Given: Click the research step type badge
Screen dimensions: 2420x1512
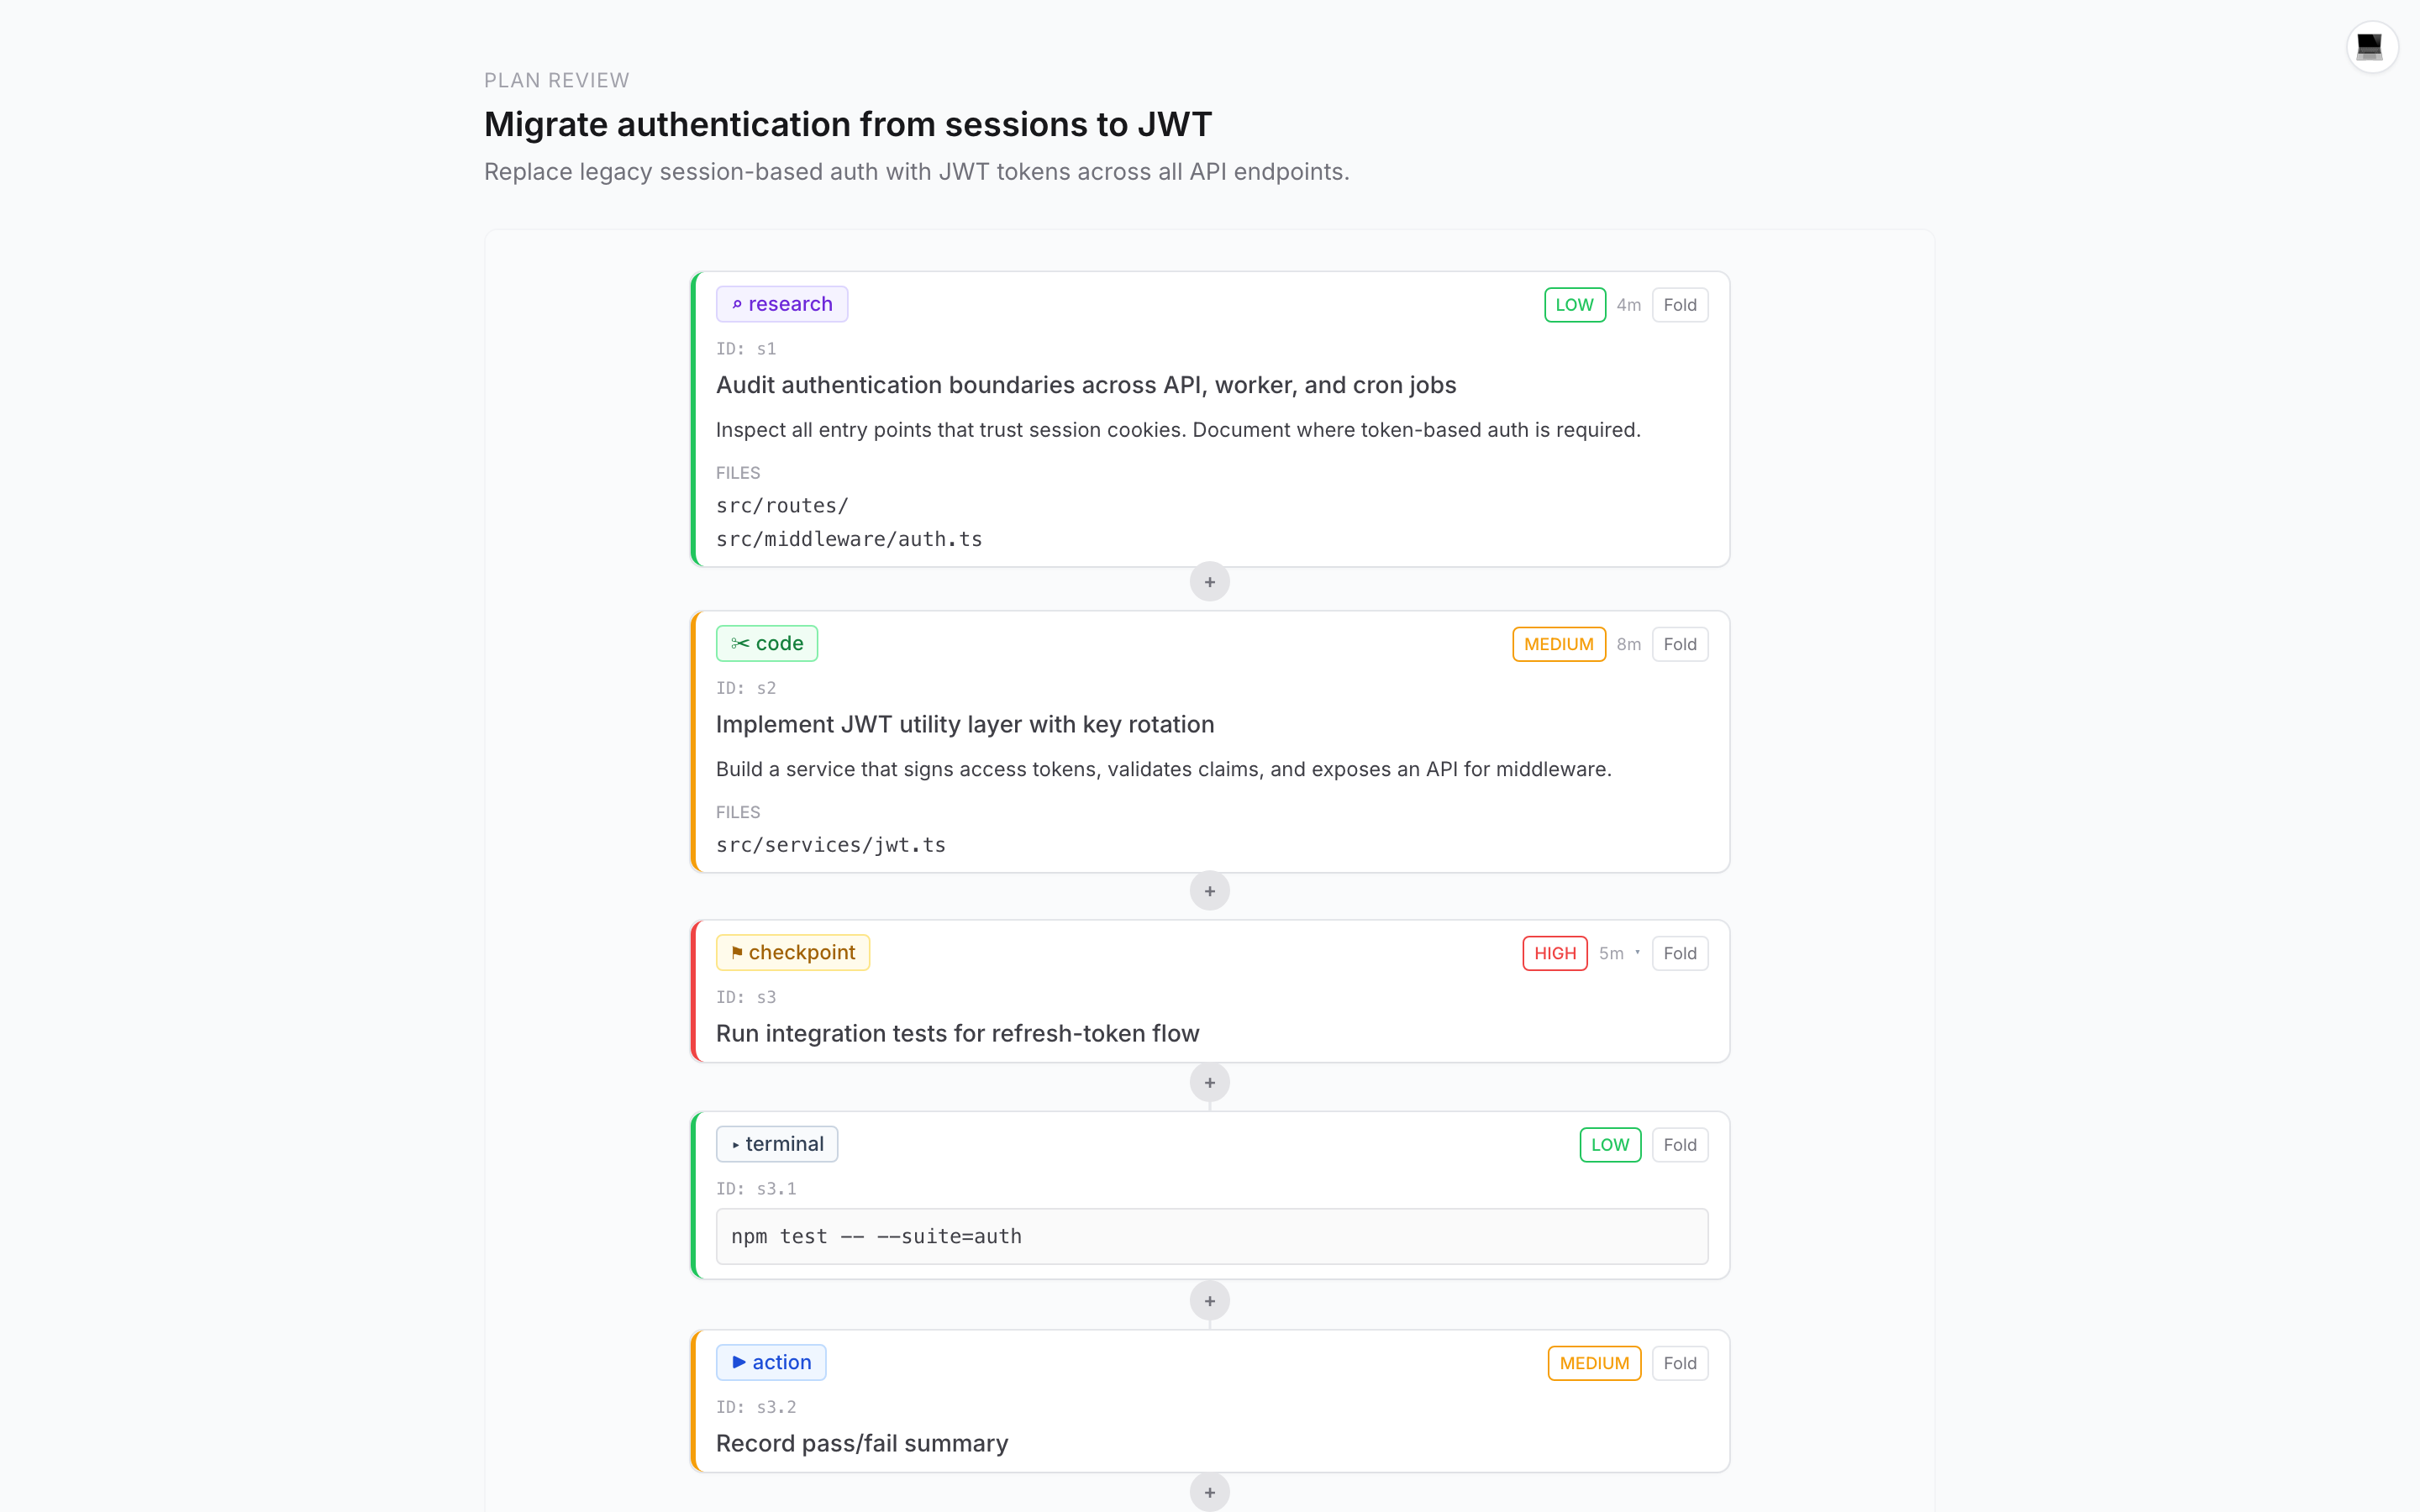Looking at the screenshot, I should 781,304.
